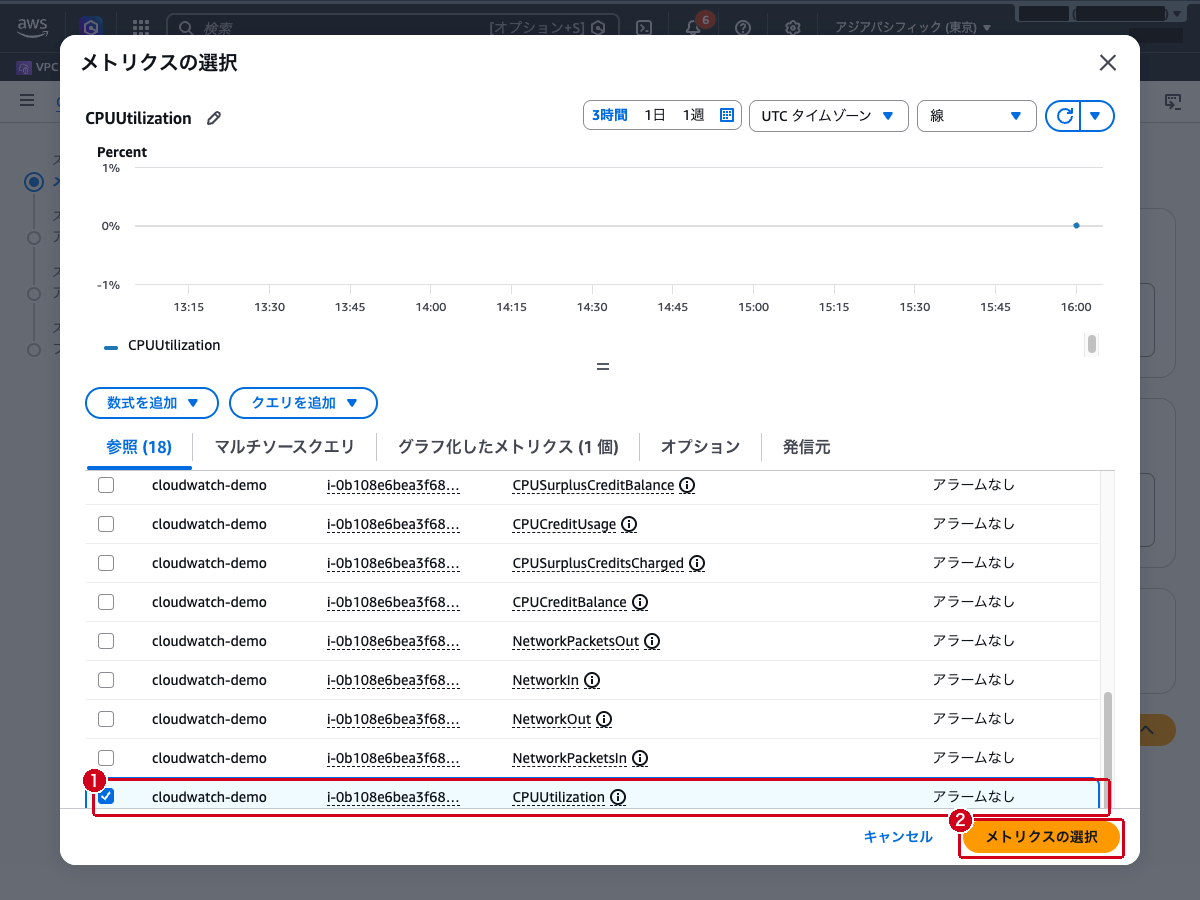Click the キャンセル link
The height and width of the screenshot is (900, 1200).
click(898, 837)
